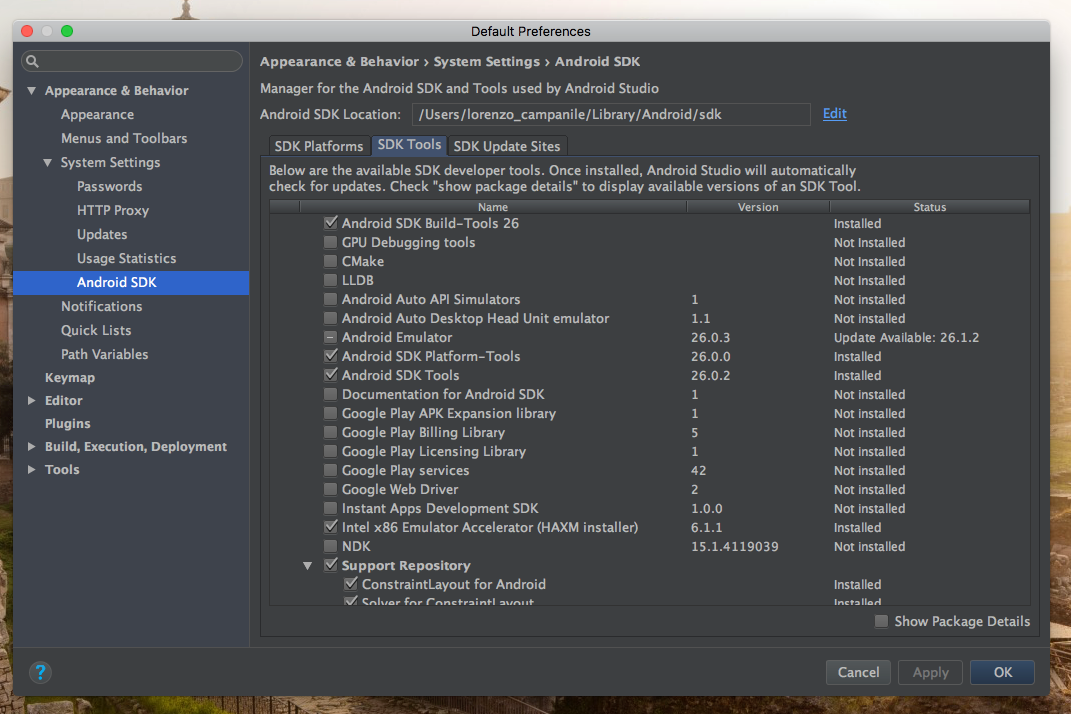This screenshot has width=1071, height=714.
Task: Sort the table by Name column
Action: coord(492,207)
